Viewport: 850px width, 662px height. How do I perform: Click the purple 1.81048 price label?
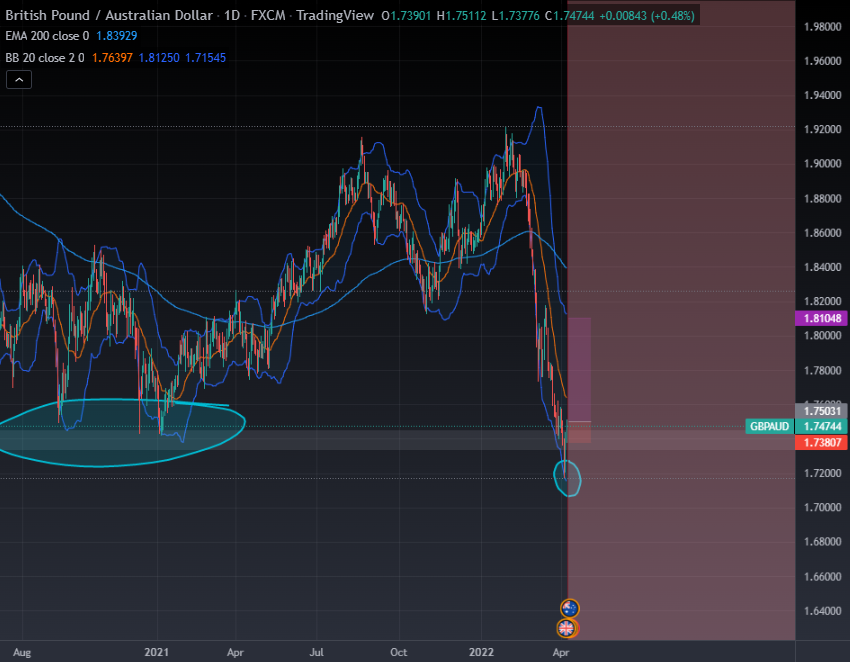click(822, 318)
